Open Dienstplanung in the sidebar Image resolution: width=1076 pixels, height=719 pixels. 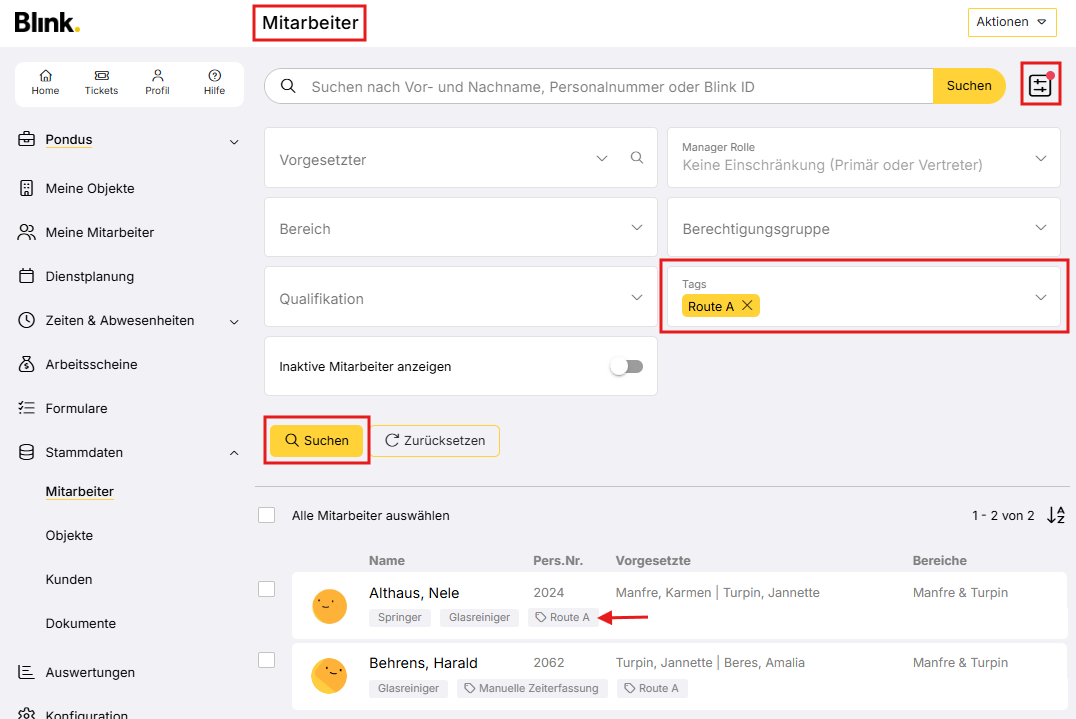point(89,276)
